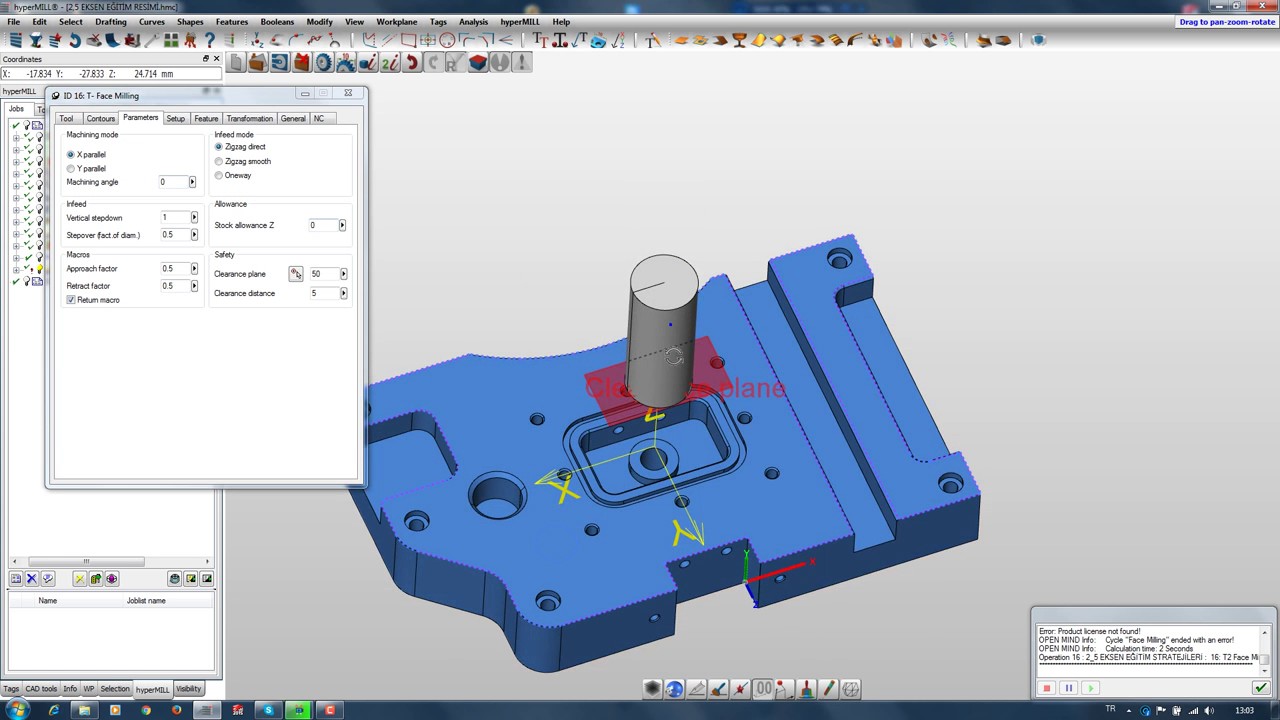
Task: Click the blue gear icon in hyperMILL toolbar
Action: pos(324,63)
